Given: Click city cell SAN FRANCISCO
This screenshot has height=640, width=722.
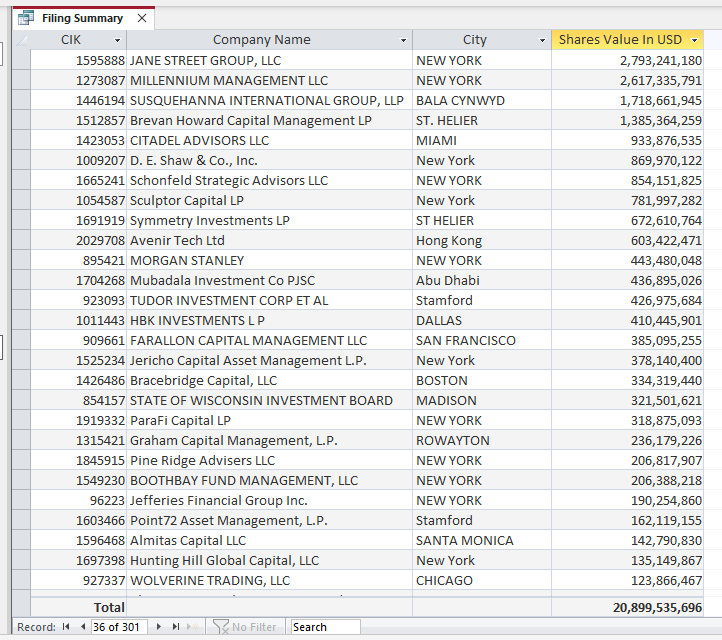Looking at the screenshot, I should coord(482,340).
